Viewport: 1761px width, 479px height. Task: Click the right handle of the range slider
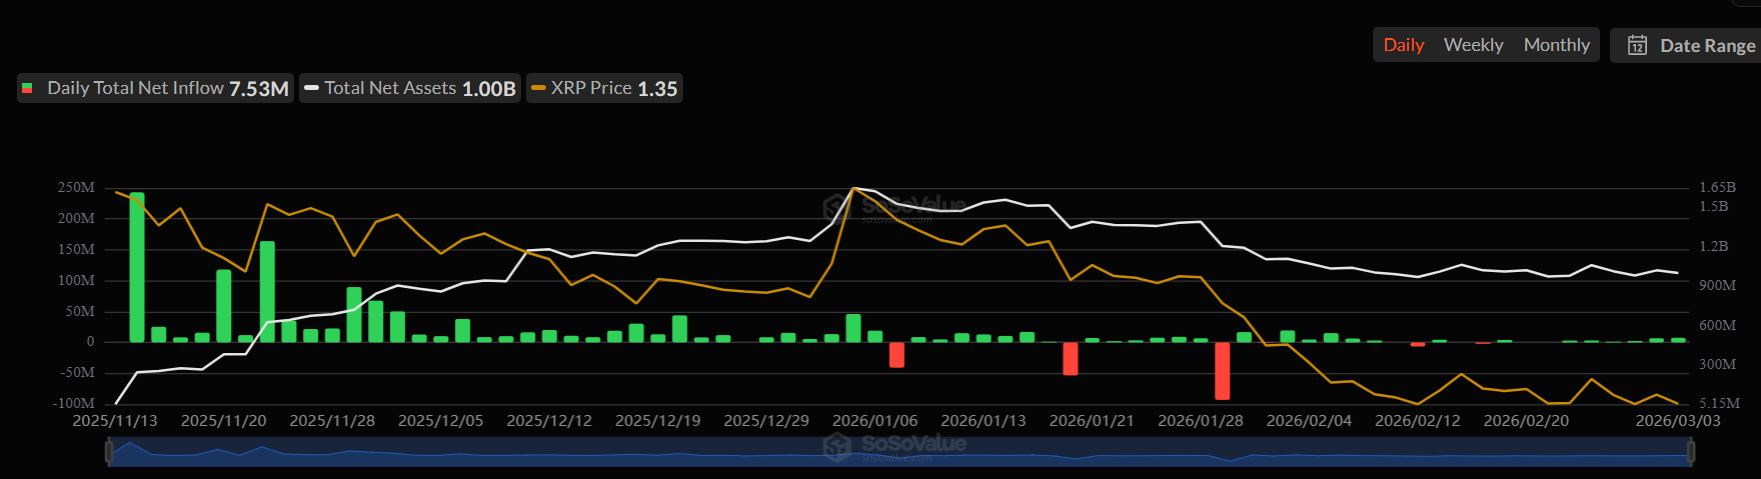(x=1690, y=452)
